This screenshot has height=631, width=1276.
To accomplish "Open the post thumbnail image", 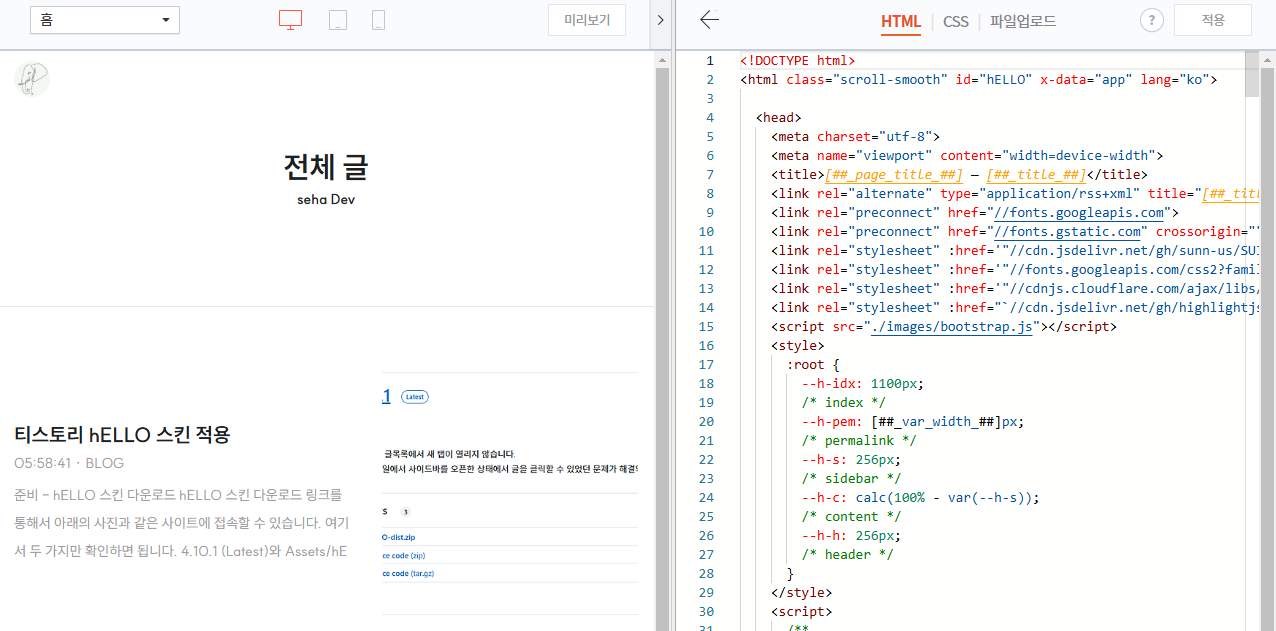I will [510, 493].
